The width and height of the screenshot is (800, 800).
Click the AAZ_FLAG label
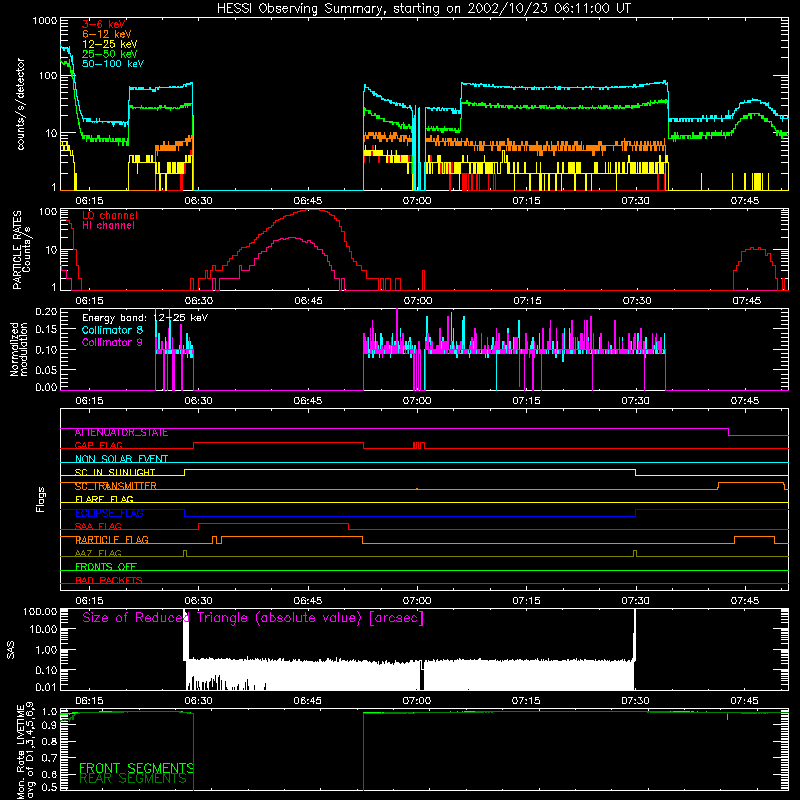(x=98, y=554)
